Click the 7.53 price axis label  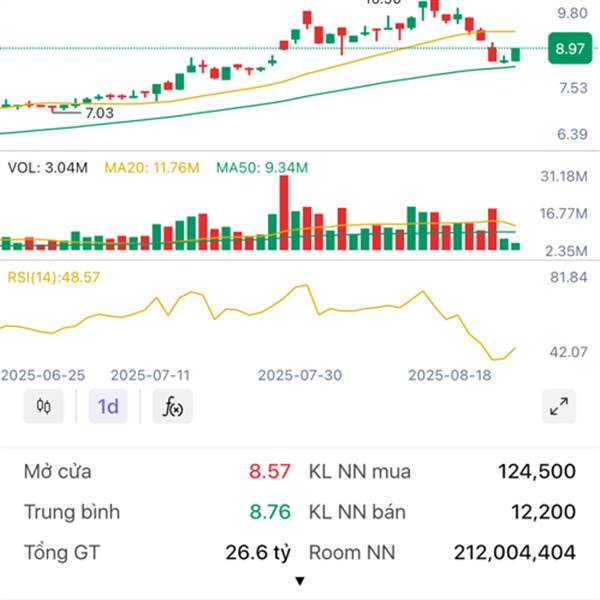pos(573,88)
